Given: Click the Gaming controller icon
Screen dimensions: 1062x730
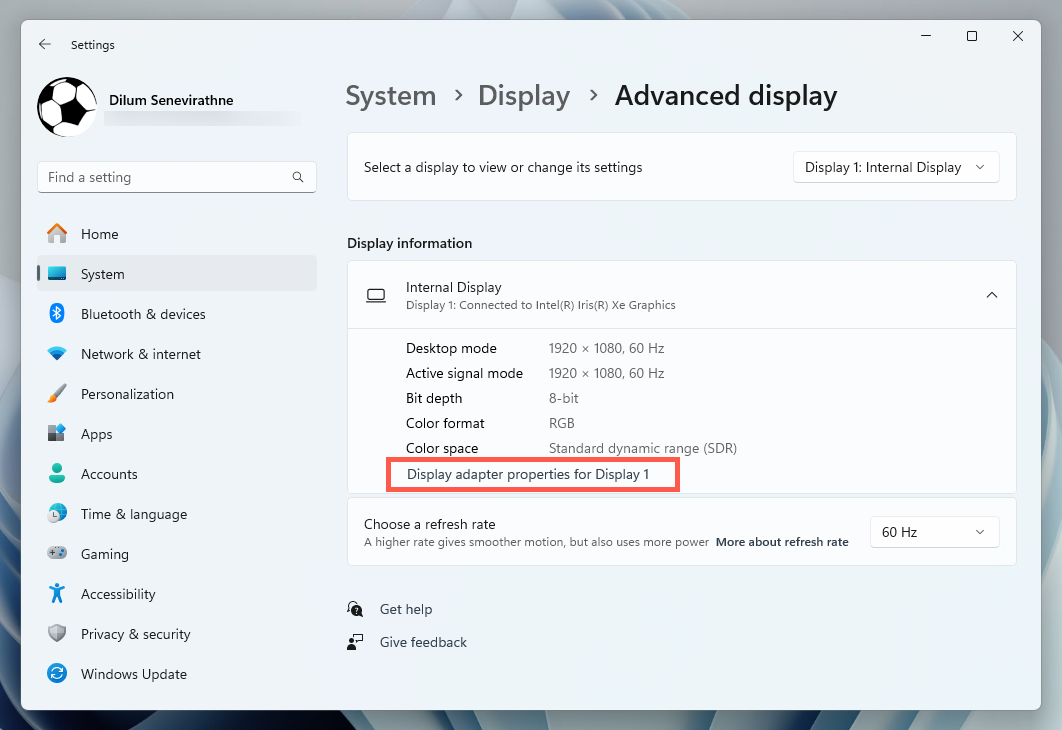Looking at the screenshot, I should coord(57,554).
